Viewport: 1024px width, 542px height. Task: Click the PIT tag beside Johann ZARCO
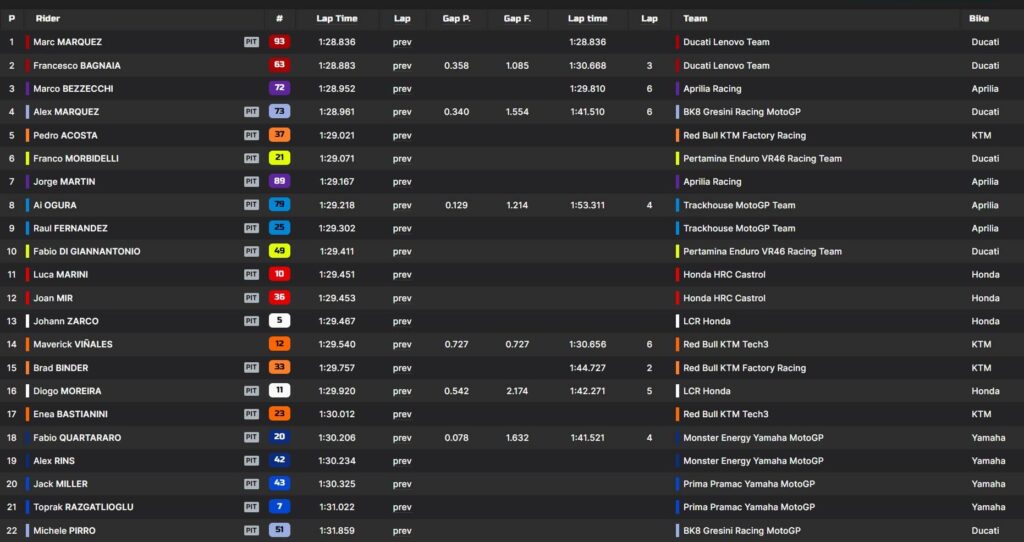pyautogui.click(x=251, y=321)
